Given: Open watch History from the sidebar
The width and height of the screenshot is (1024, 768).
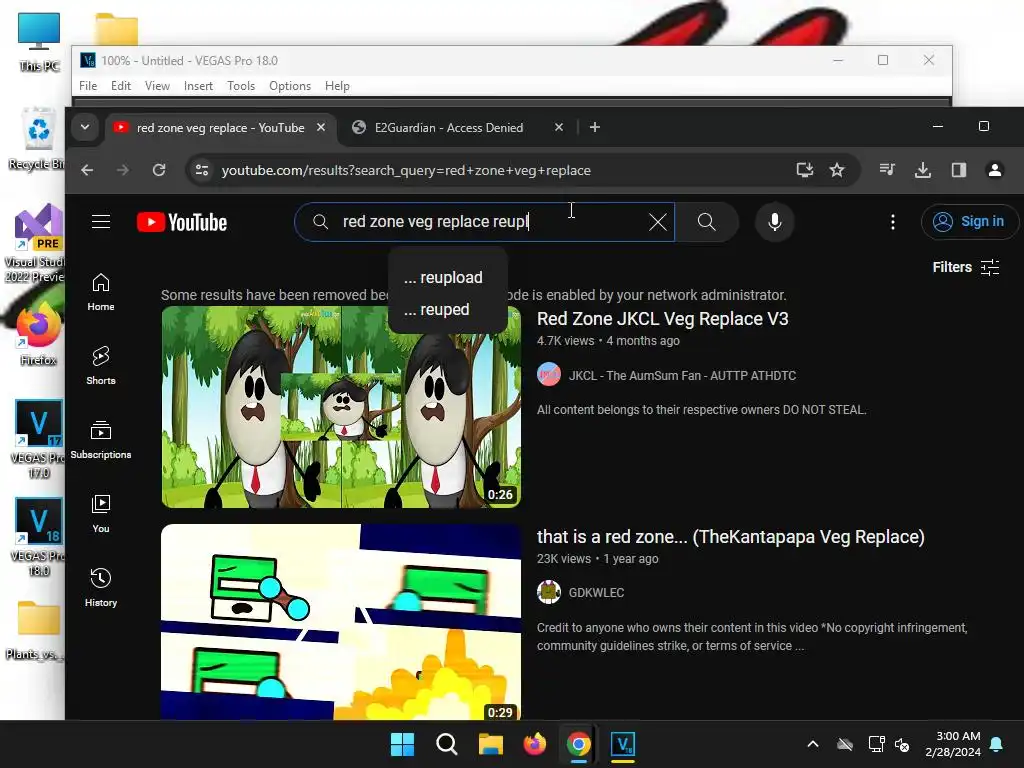Looking at the screenshot, I should [x=101, y=588].
